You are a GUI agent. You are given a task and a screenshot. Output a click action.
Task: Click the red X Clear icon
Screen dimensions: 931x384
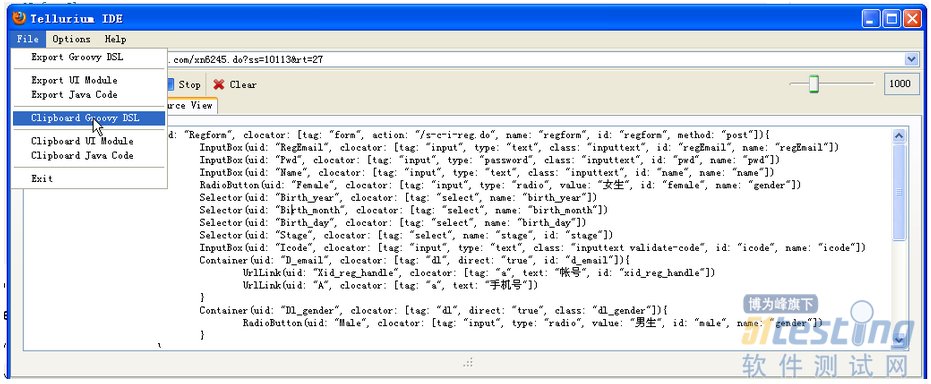click(219, 85)
